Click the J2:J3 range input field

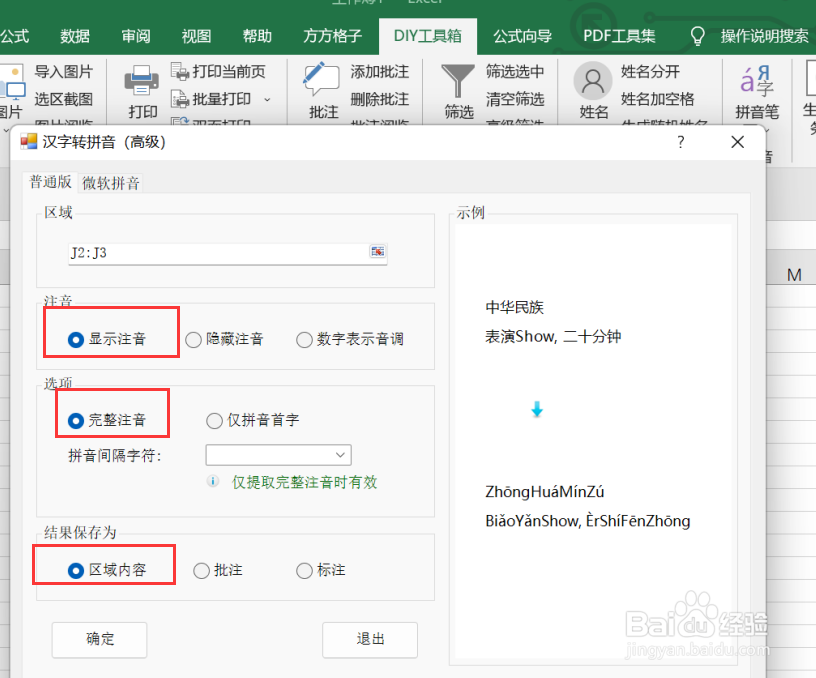point(228,253)
